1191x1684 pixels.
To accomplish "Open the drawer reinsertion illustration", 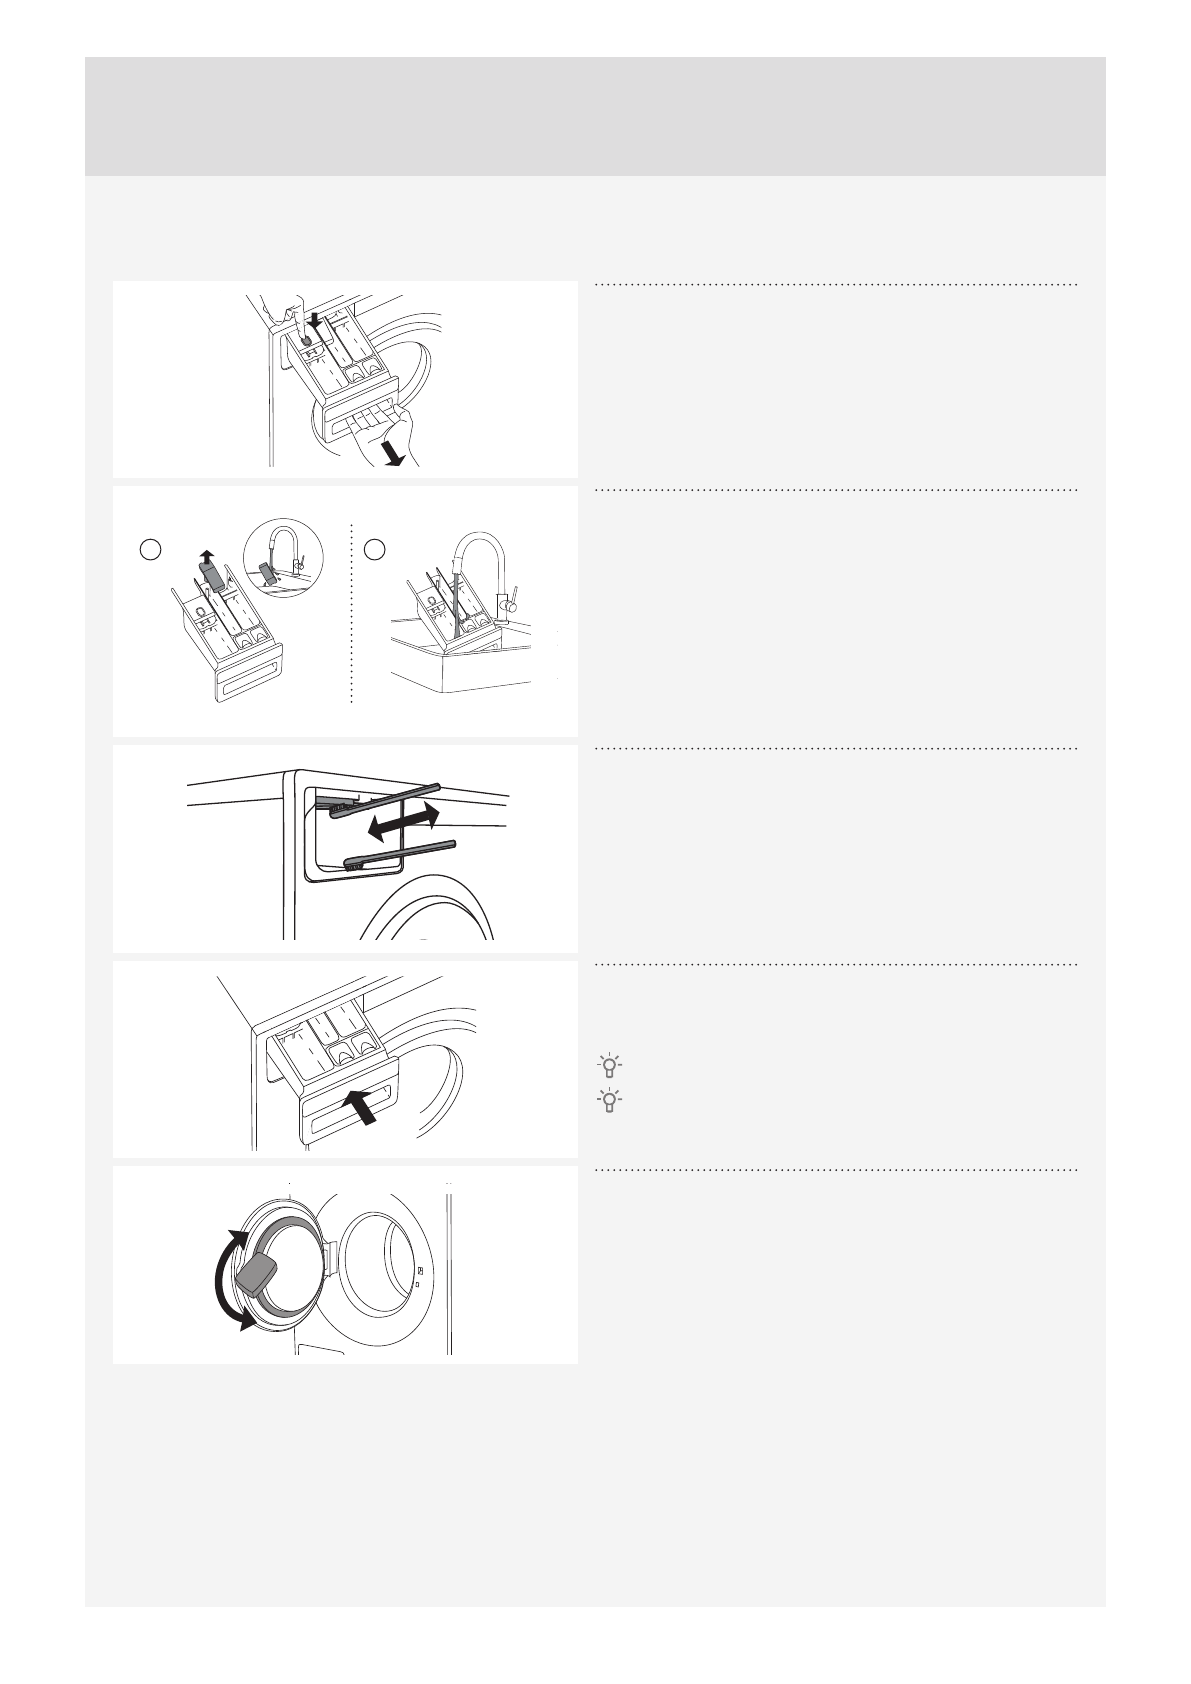I will pos(345,1059).
